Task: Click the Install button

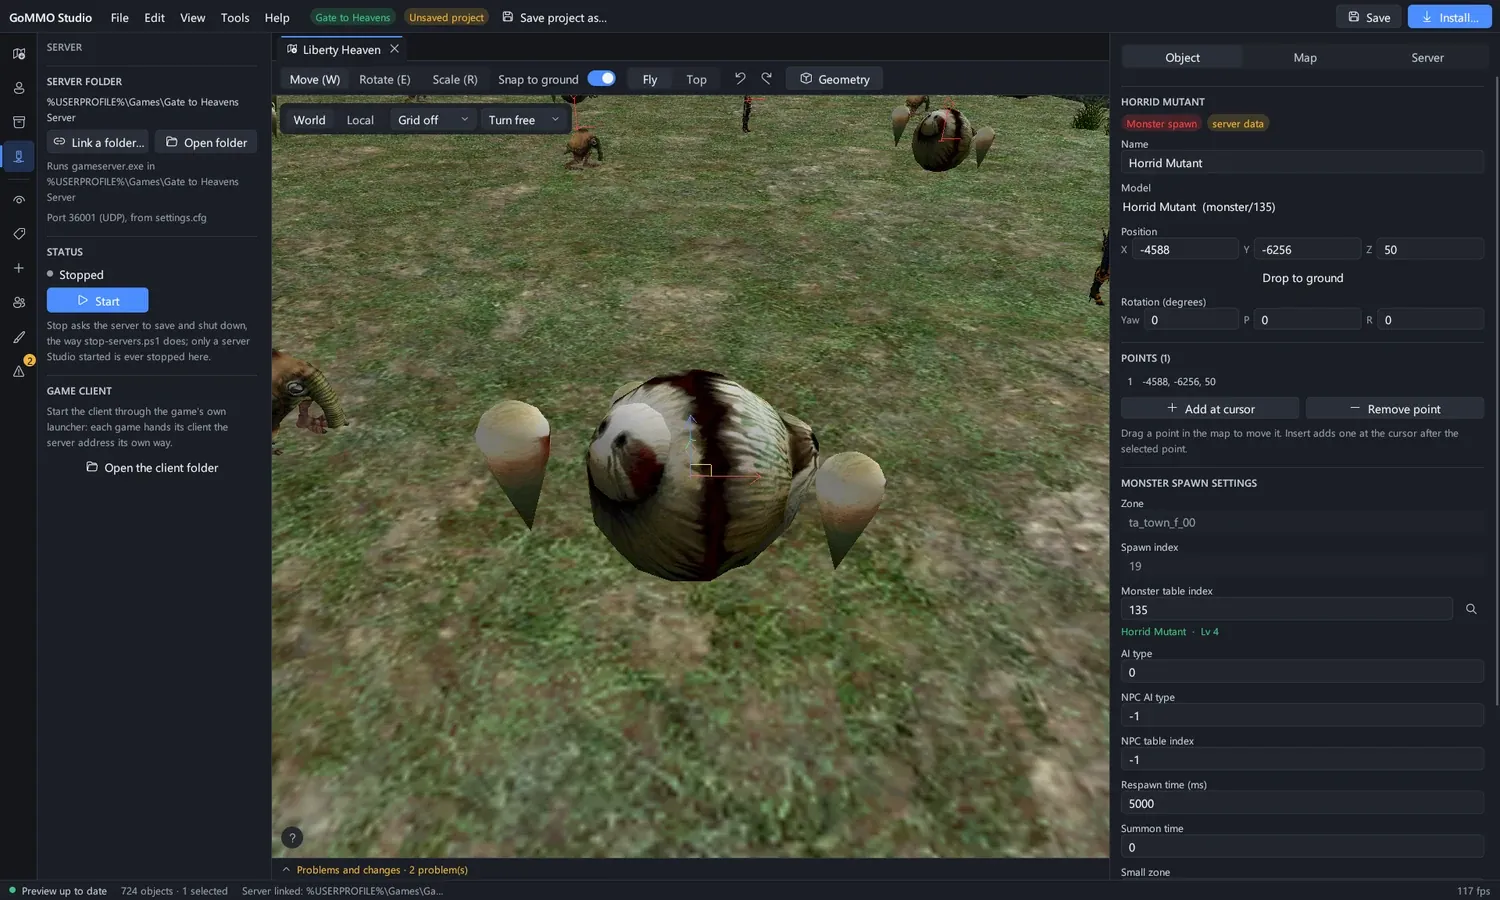Action: coord(1449,17)
